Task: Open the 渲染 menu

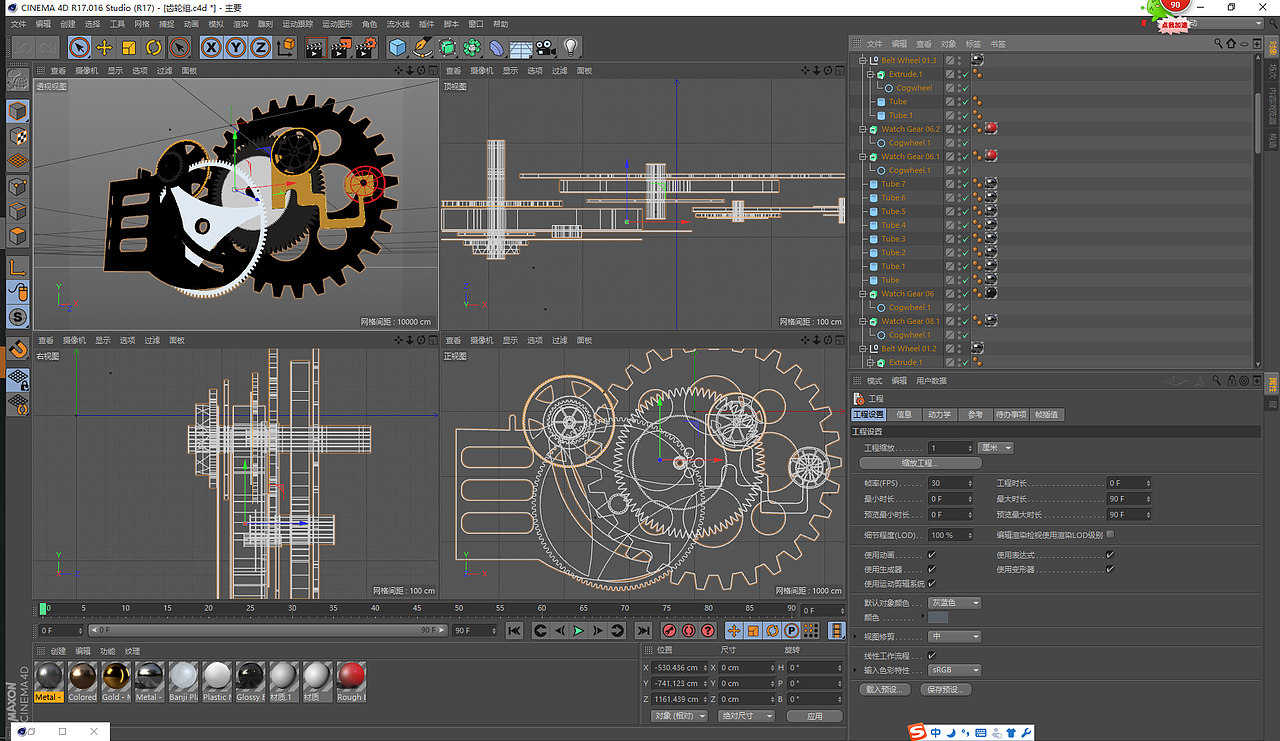Action: tap(241, 24)
